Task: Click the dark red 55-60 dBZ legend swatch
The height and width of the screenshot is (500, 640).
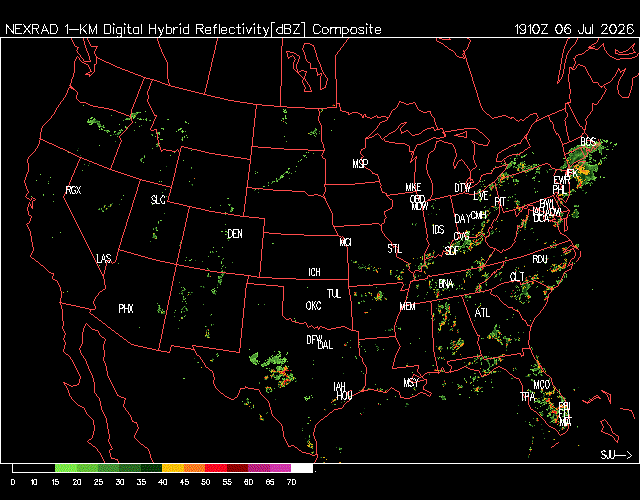Action: click(238, 468)
